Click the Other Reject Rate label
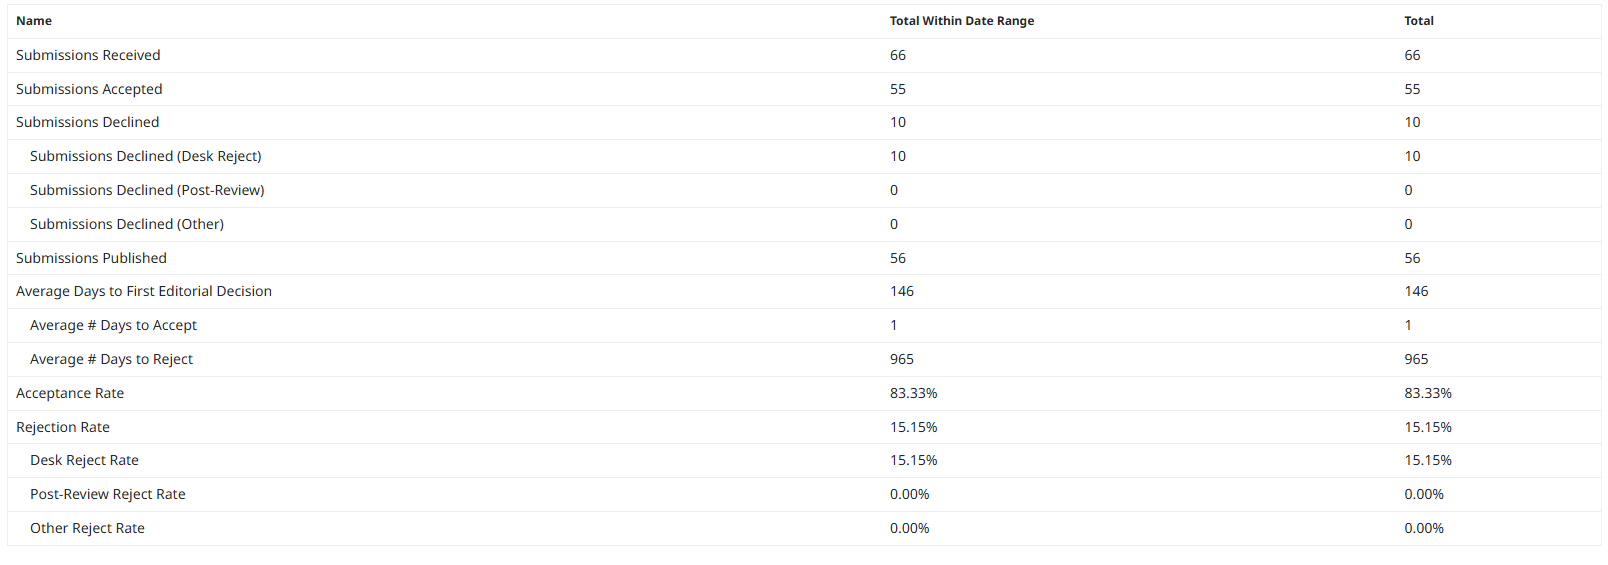This screenshot has height=565, width=1608. pos(87,528)
